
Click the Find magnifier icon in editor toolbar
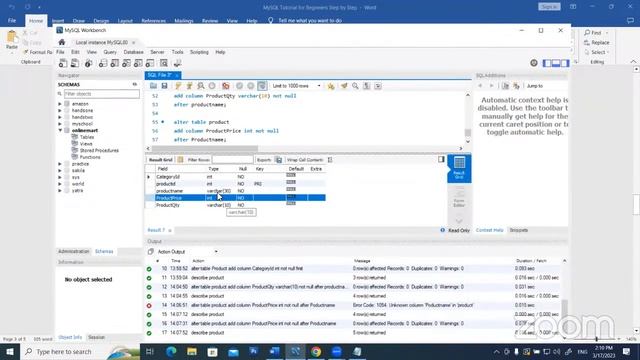tap(356, 86)
